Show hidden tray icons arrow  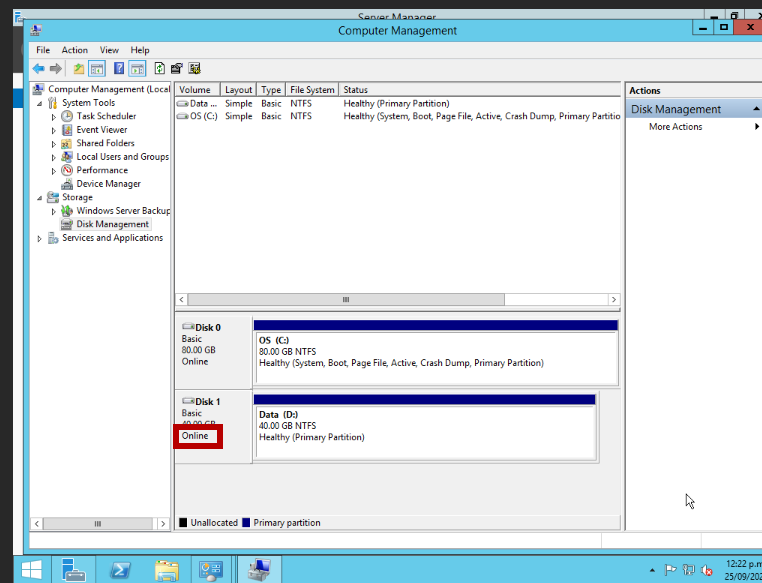(x=652, y=570)
